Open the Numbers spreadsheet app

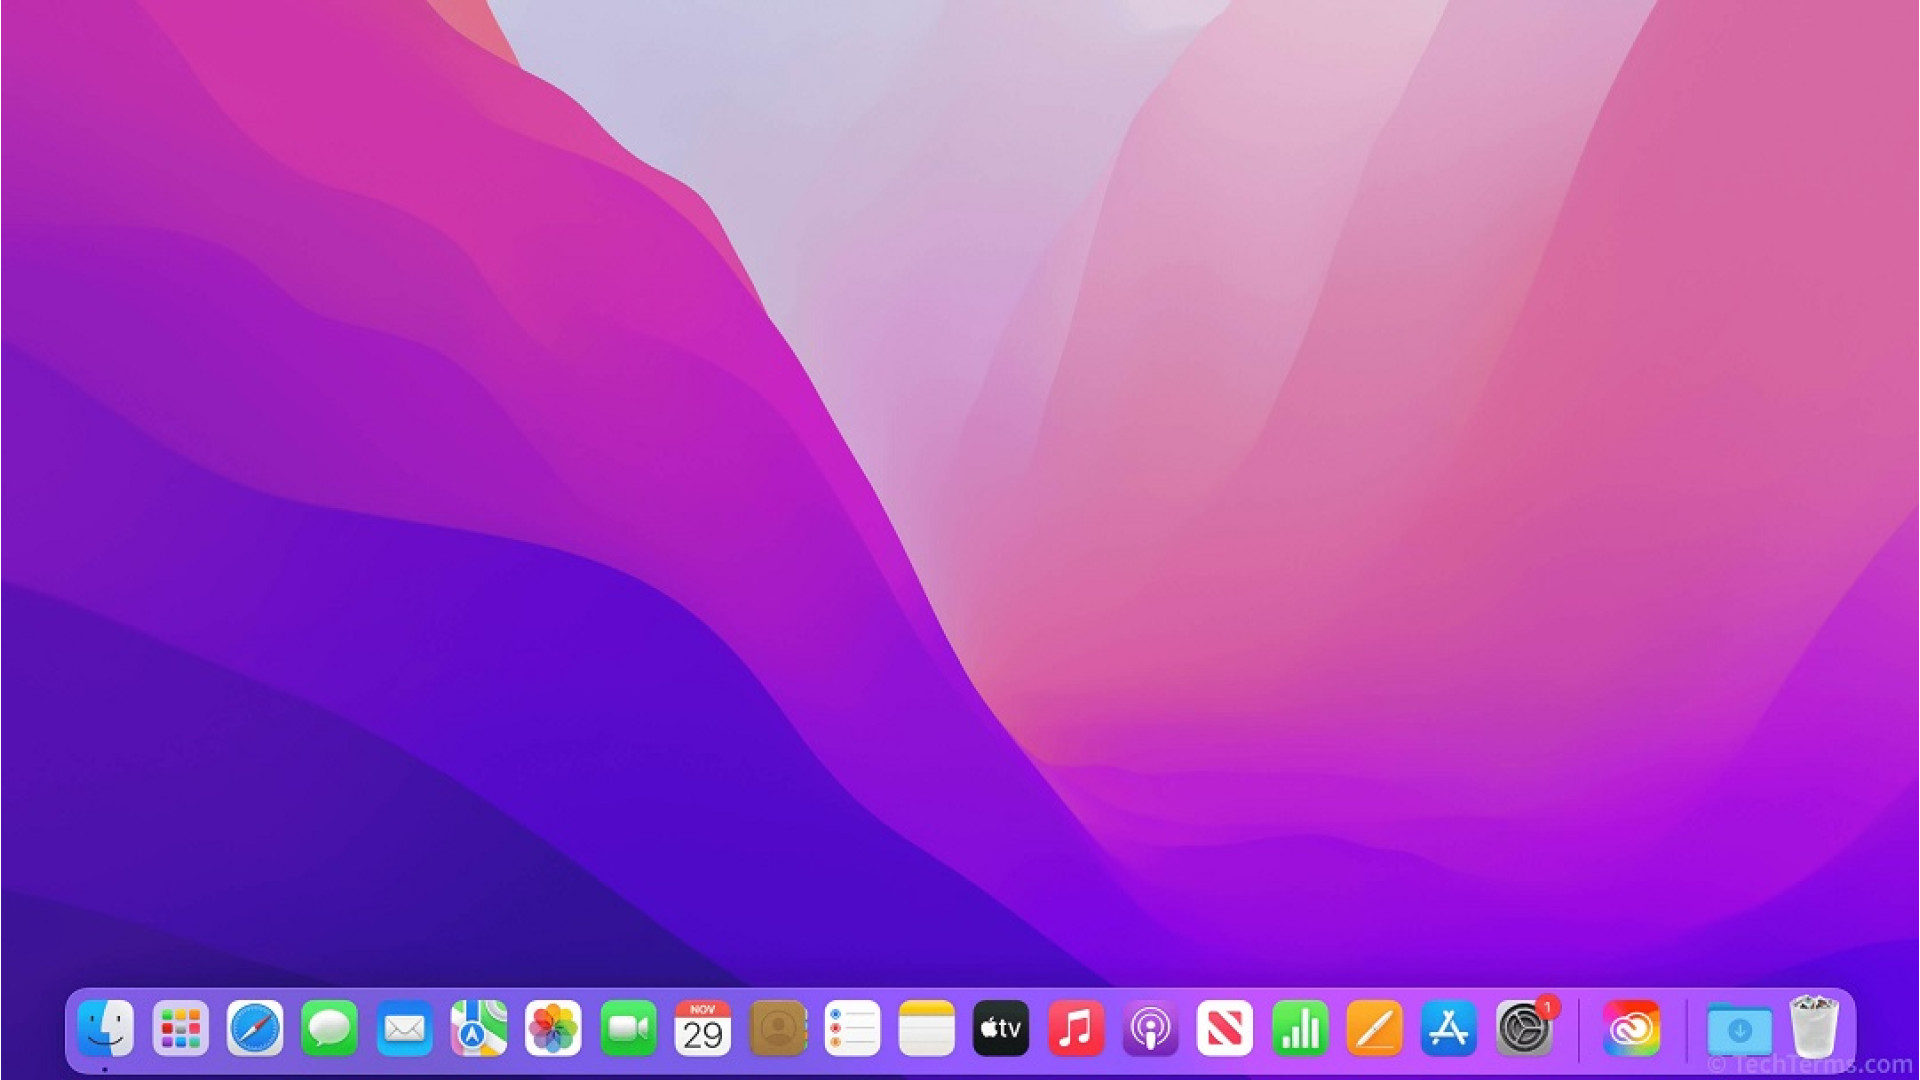(x=1300, y=1028)
